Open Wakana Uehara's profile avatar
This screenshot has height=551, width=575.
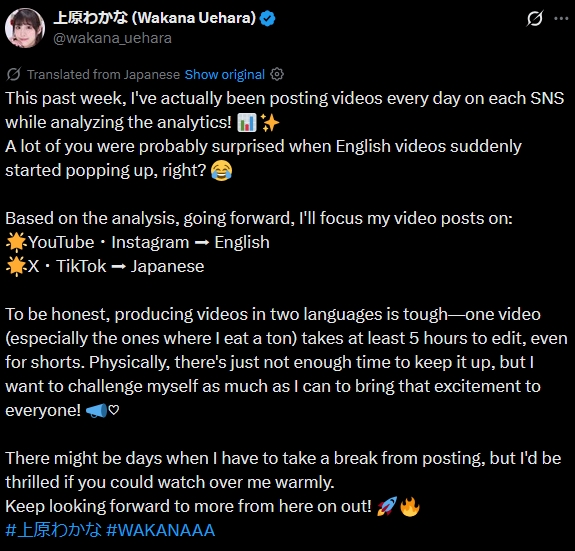click(x=25, y=28)
